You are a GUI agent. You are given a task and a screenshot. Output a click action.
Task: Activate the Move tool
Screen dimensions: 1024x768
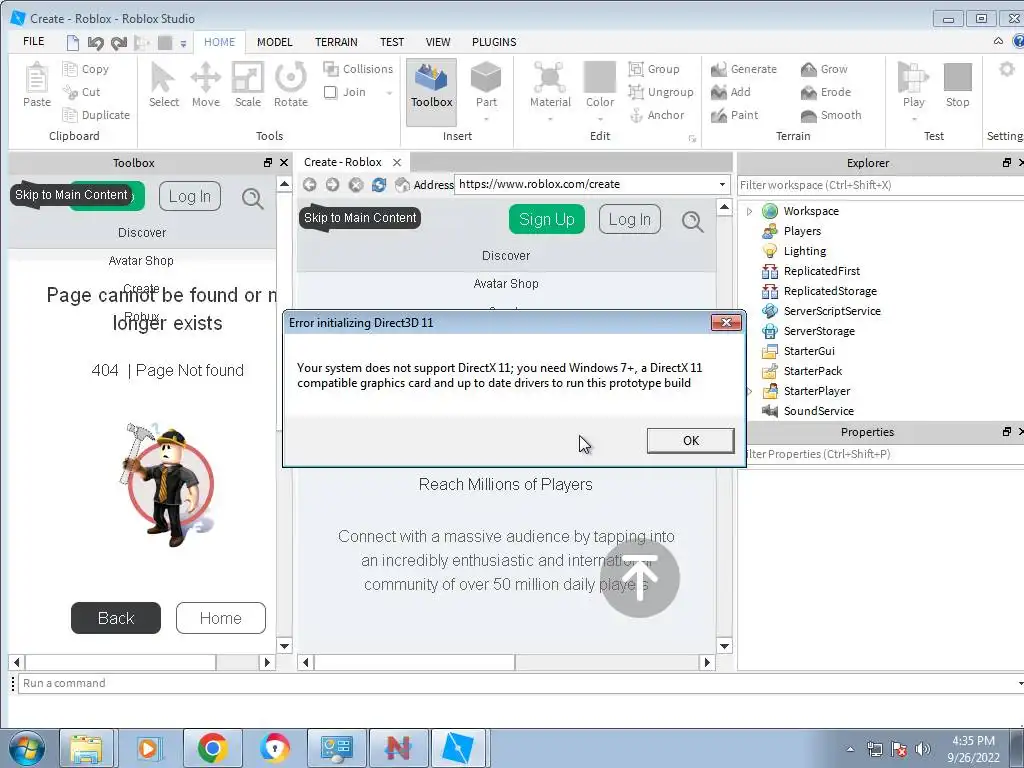pos(206,85)
